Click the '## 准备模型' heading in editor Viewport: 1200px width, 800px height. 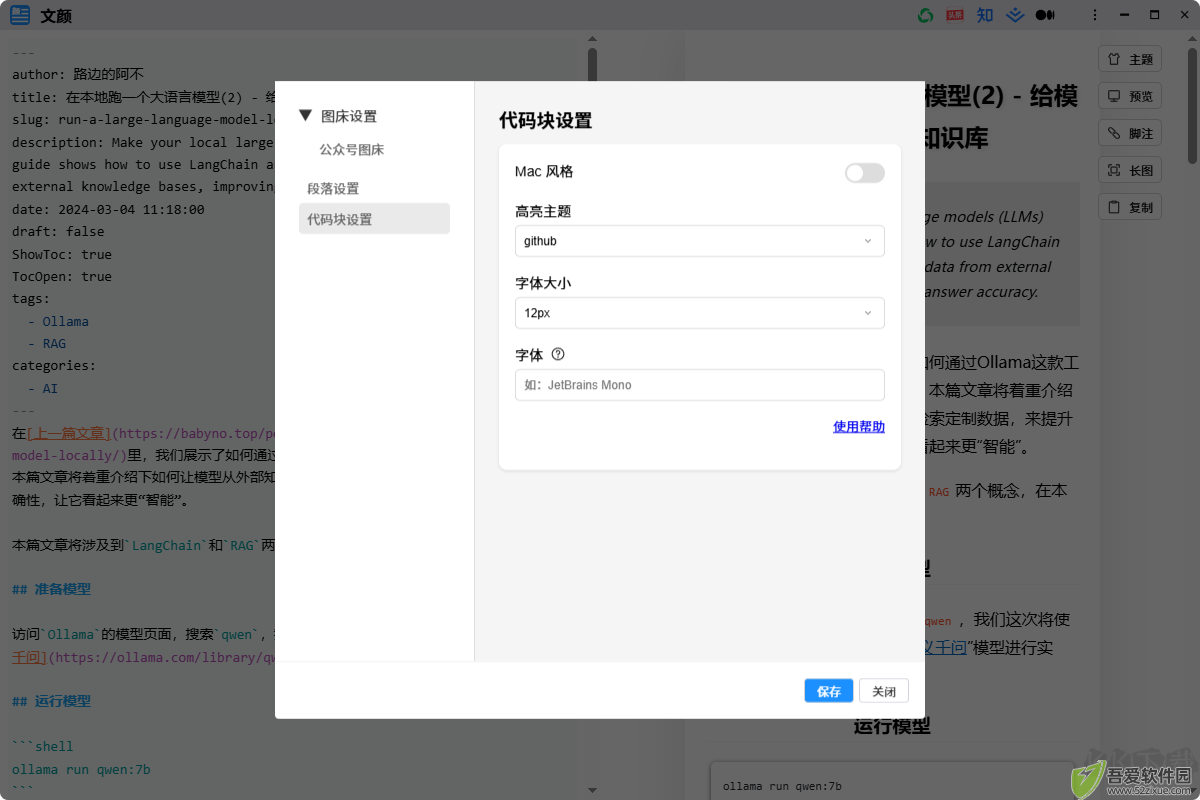(x=51, y=589)
